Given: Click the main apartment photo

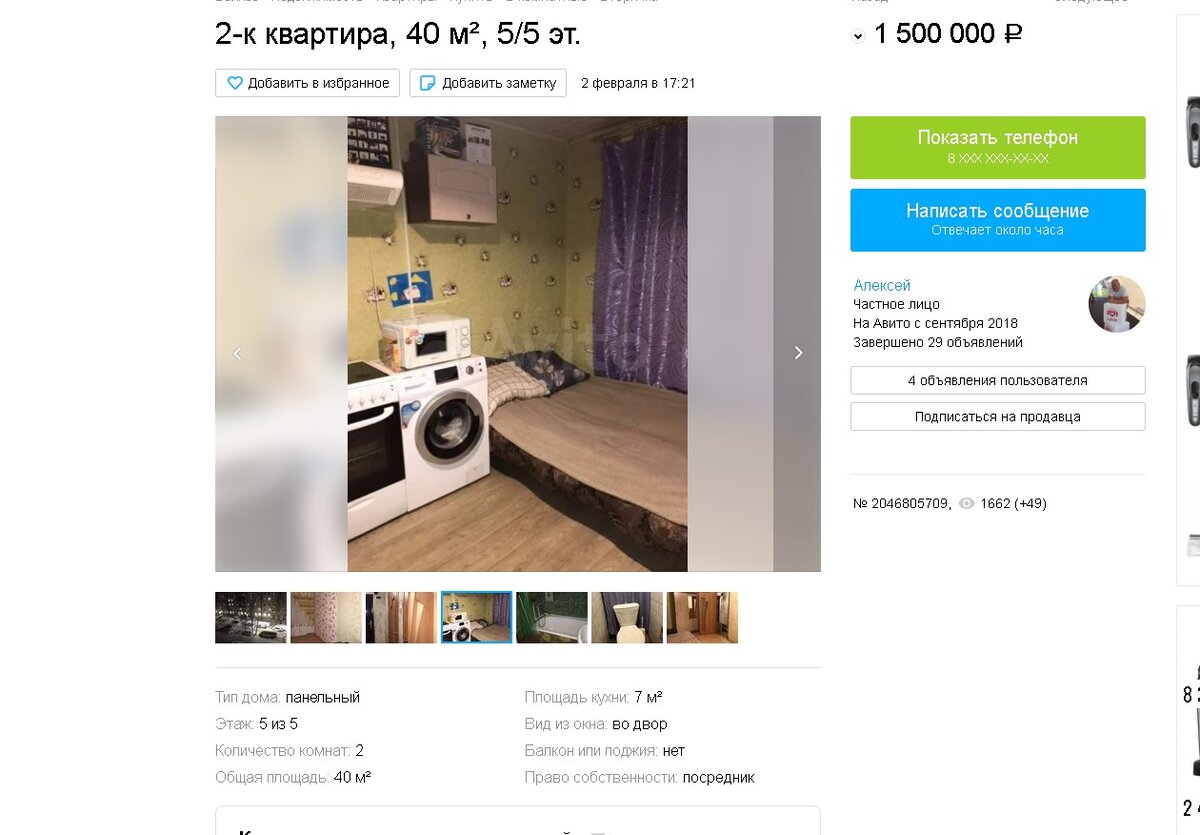Looking at the screenshot, I should (517, 344).
